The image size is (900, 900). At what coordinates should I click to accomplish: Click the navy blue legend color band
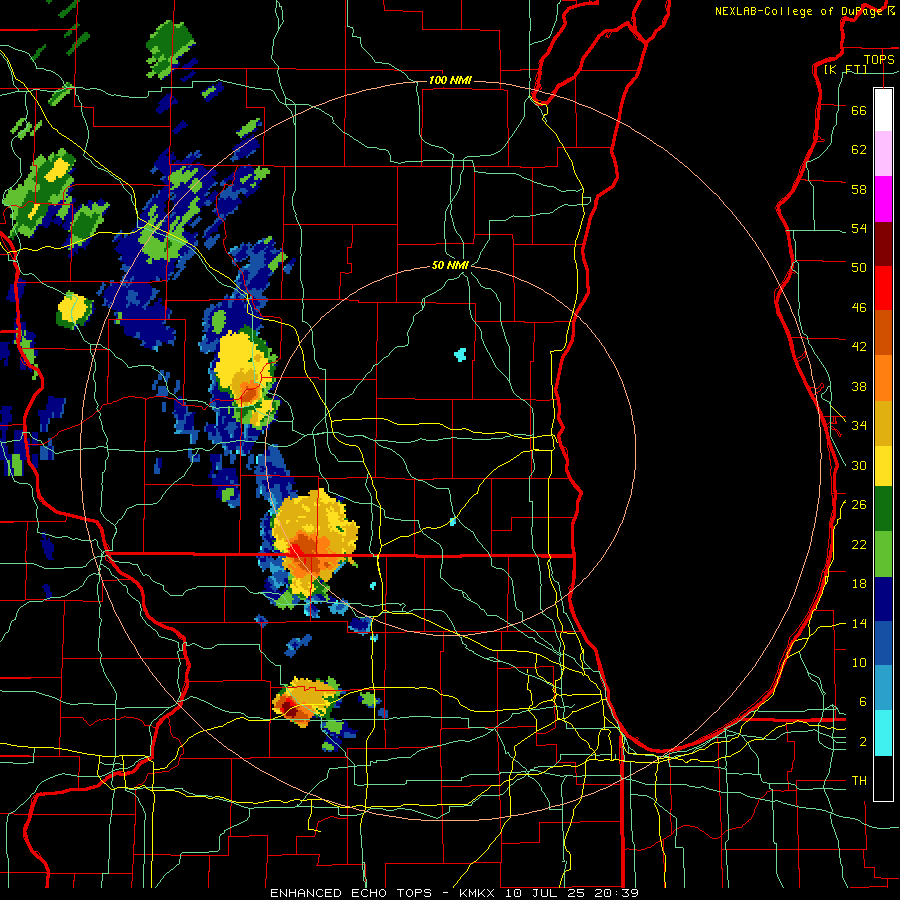click(x=883, y=599)
